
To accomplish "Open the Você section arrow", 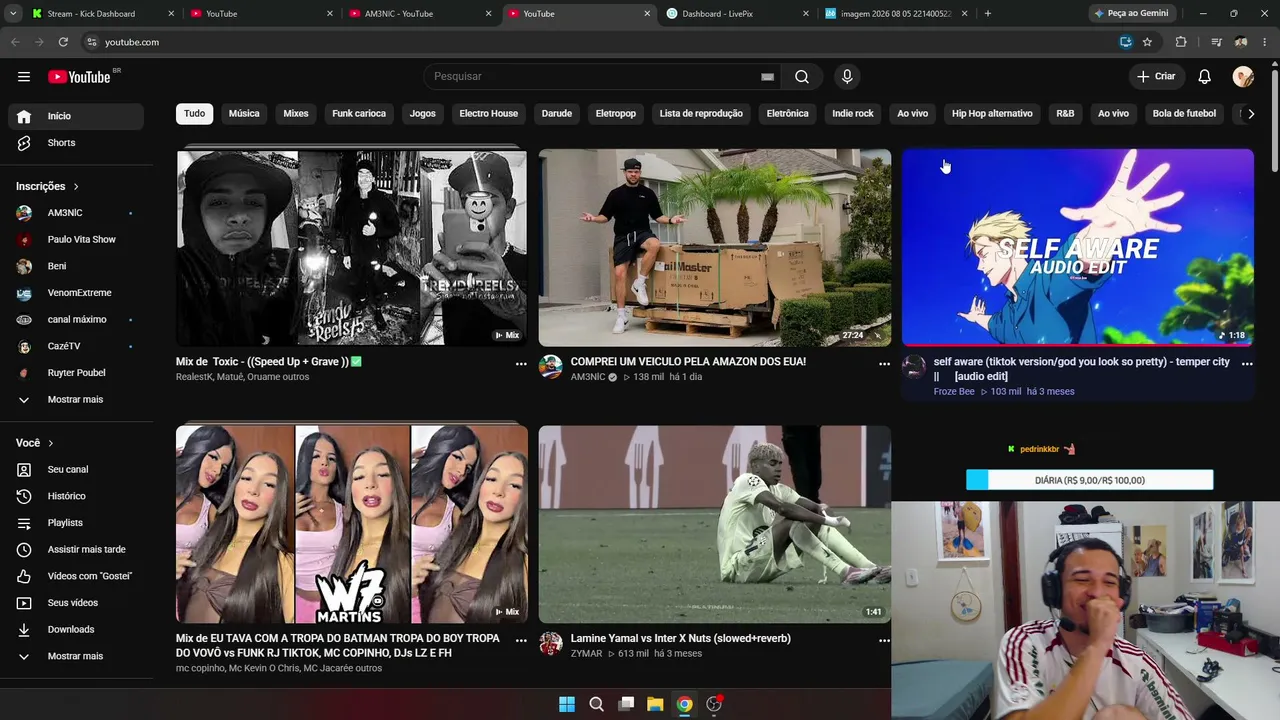I will point(50,443).
